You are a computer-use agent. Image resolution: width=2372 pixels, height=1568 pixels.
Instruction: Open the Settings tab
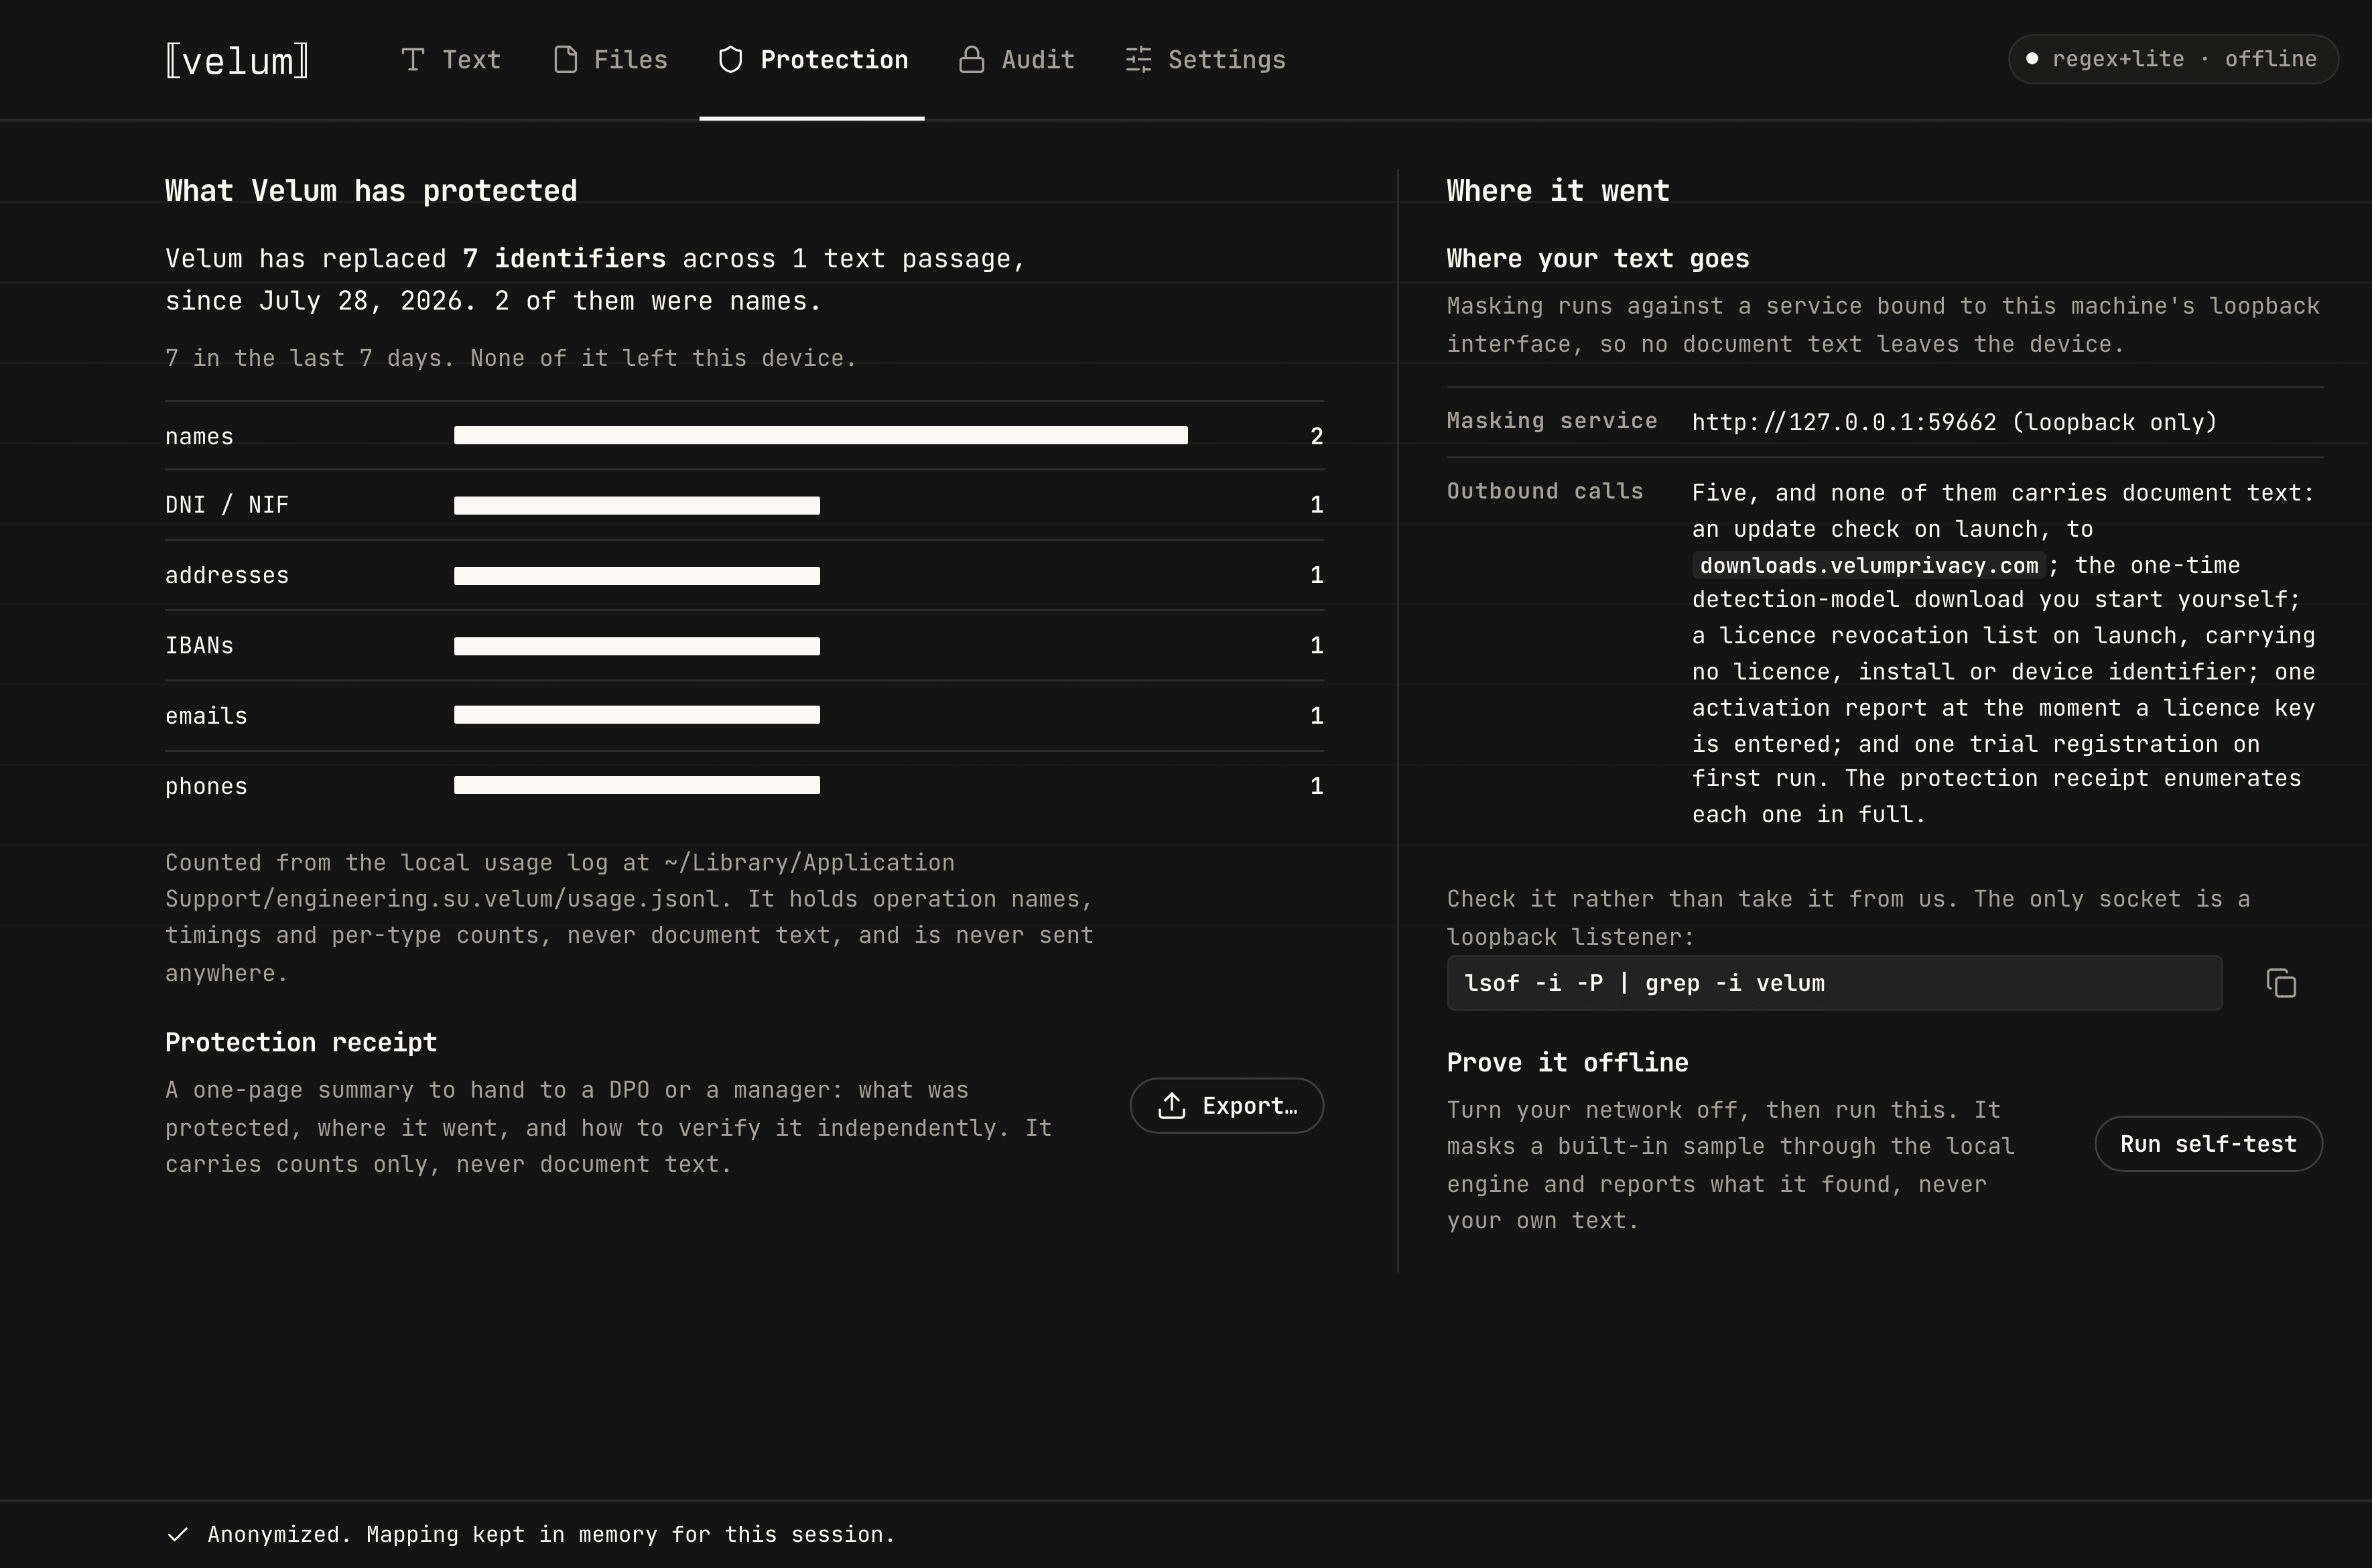click(1205, 60)
